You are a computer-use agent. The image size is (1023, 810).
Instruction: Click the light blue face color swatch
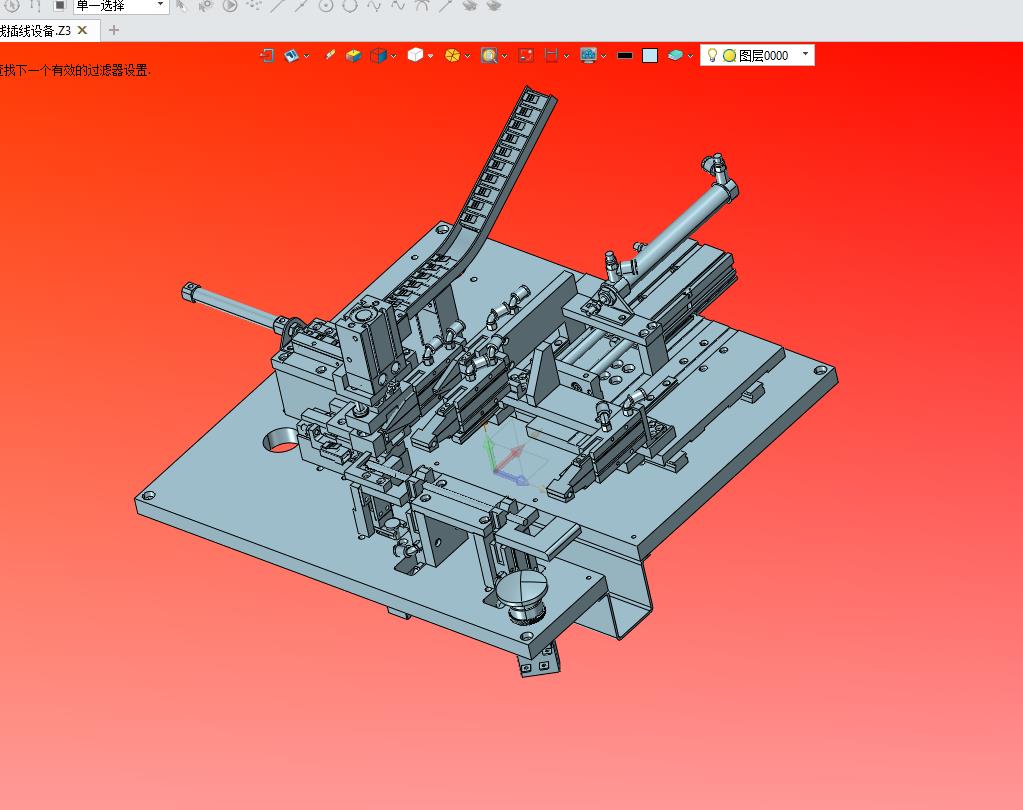pyautogui.click(x=650, y=55)
